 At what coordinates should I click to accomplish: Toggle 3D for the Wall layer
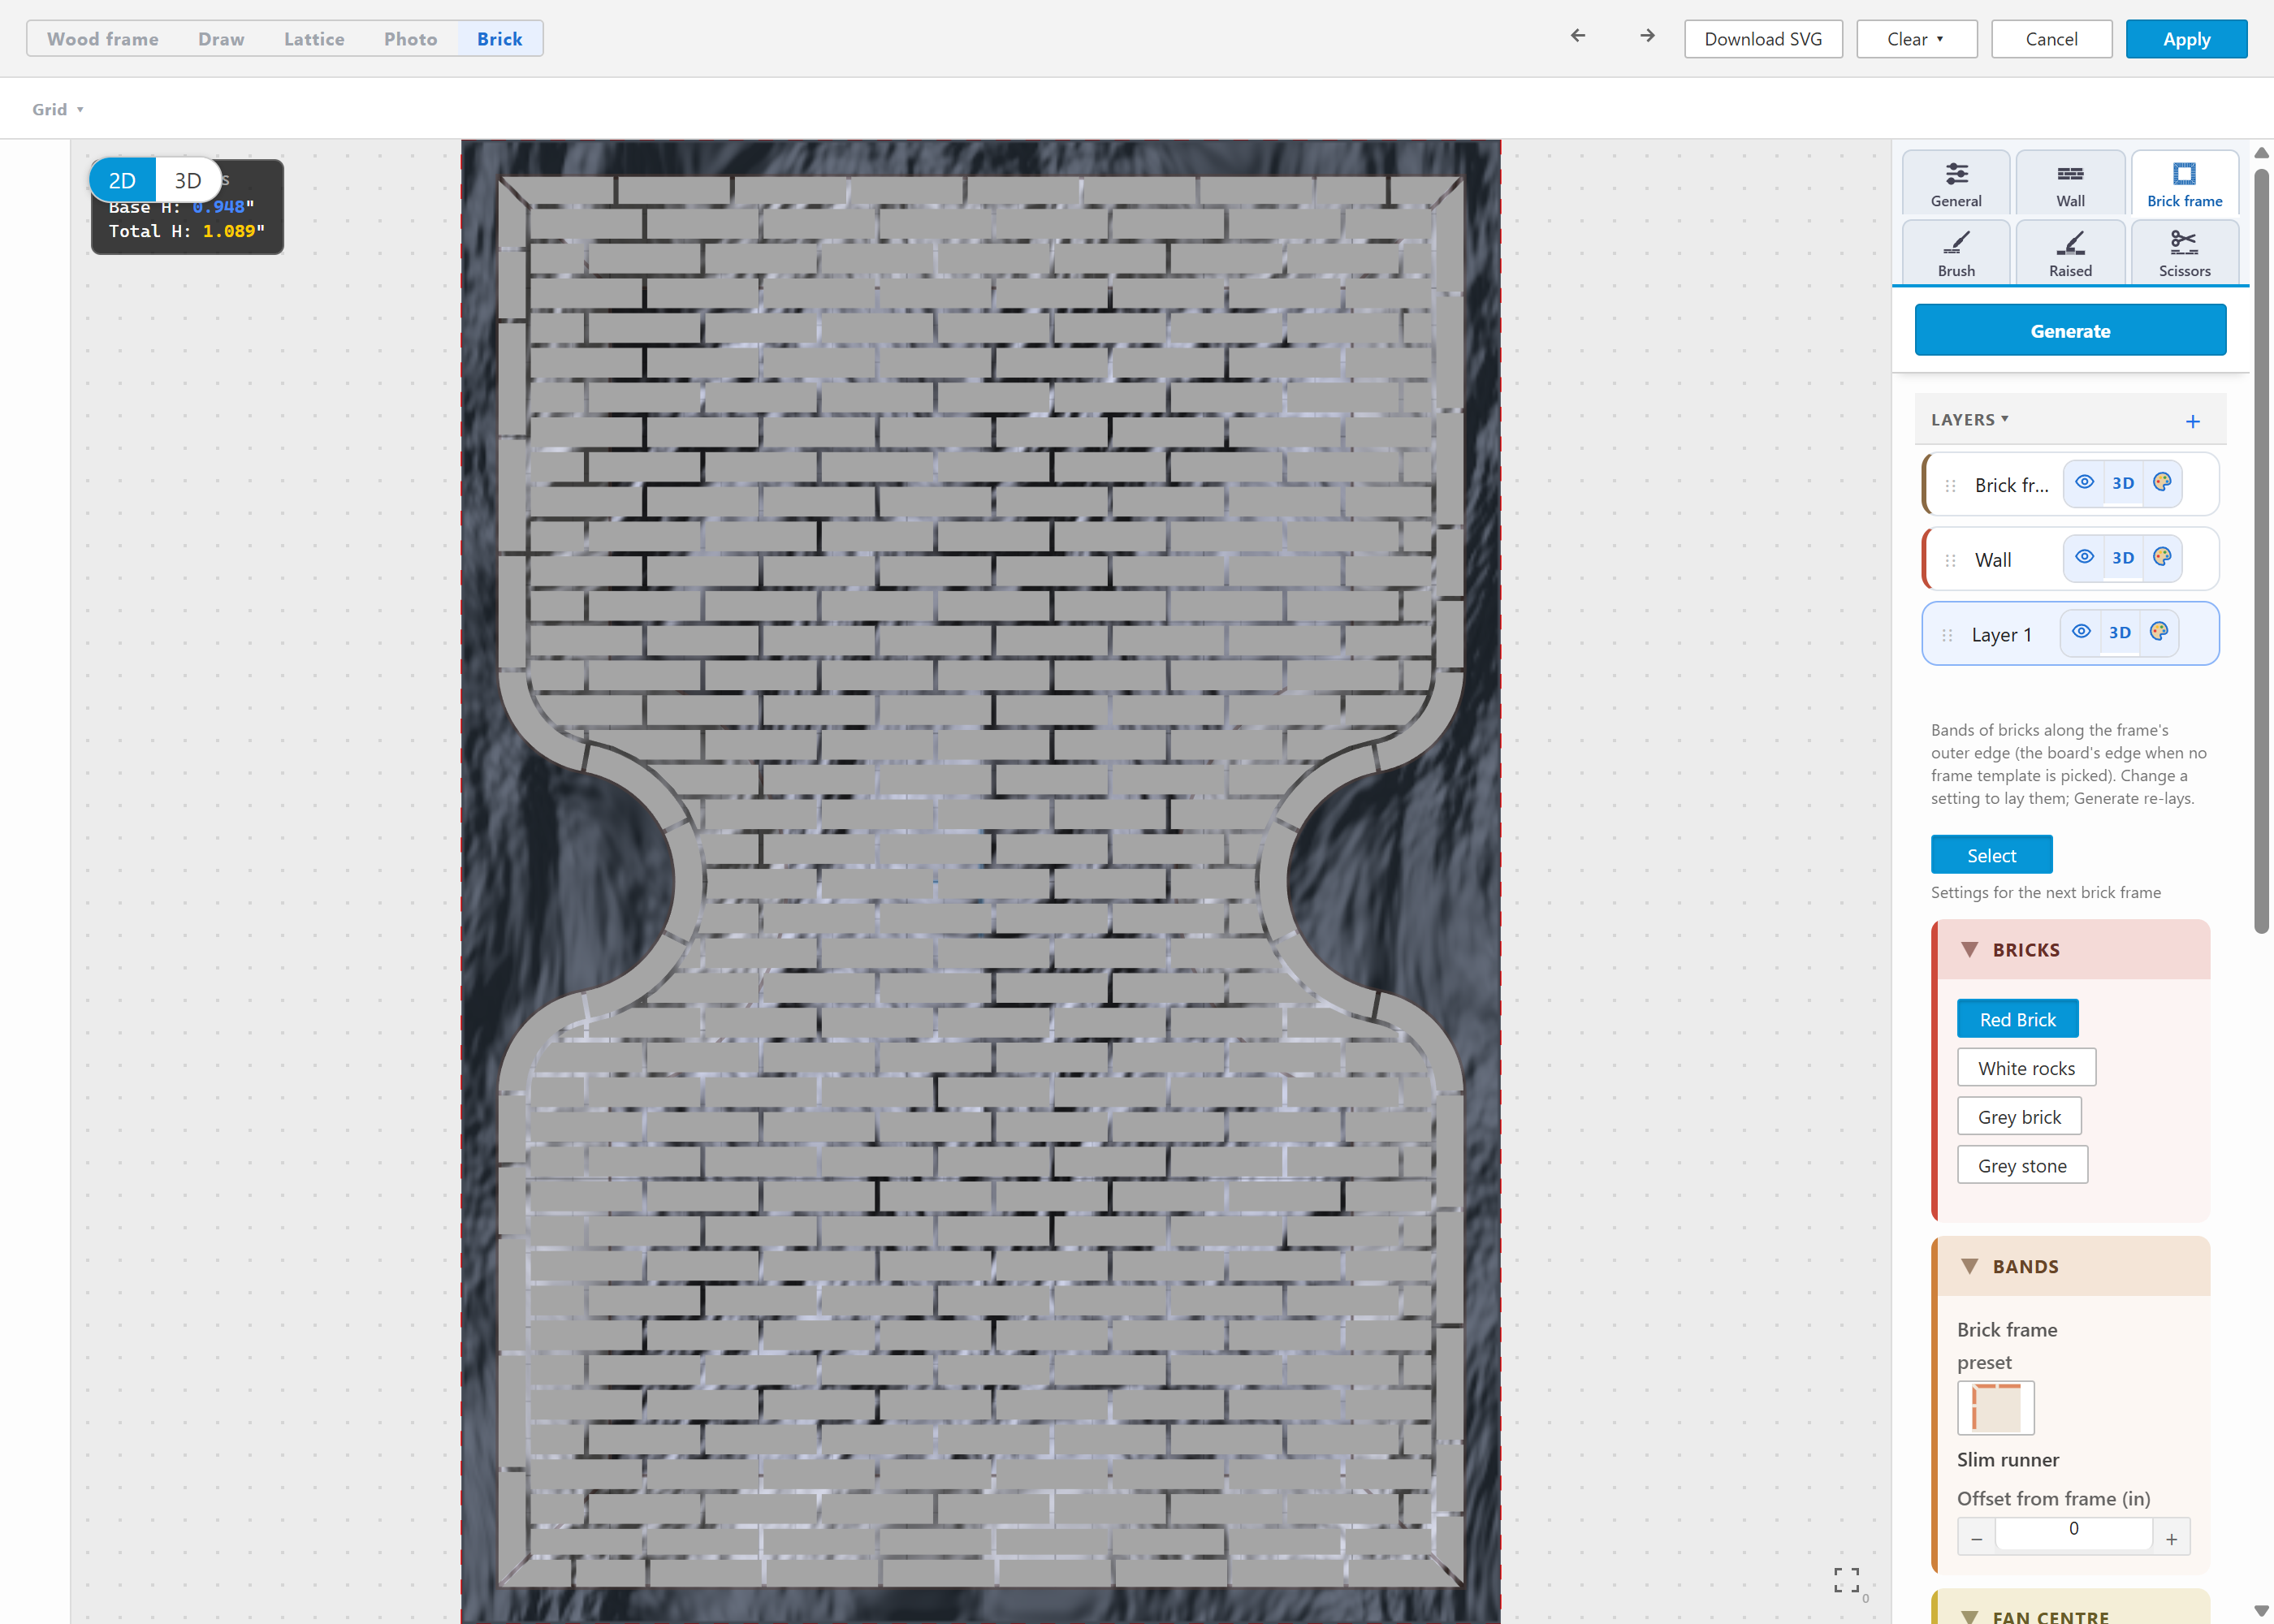[2123, 557]
